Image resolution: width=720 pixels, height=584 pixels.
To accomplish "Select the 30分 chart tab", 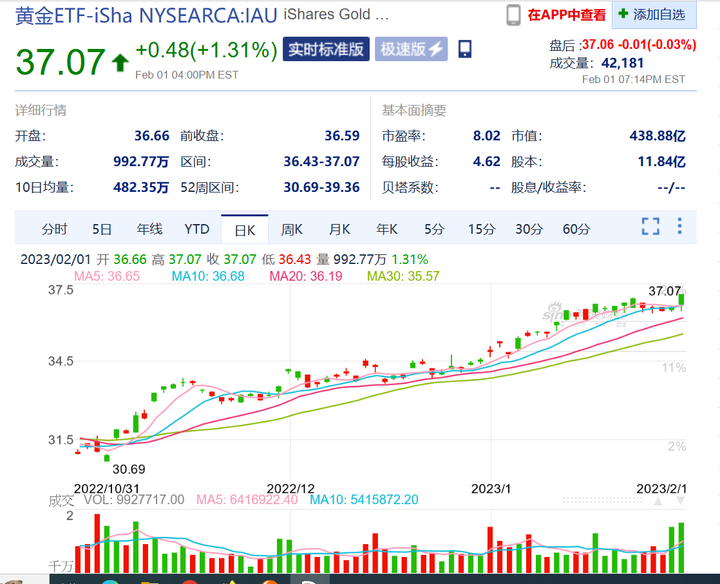I will click(x=529, y=229).
